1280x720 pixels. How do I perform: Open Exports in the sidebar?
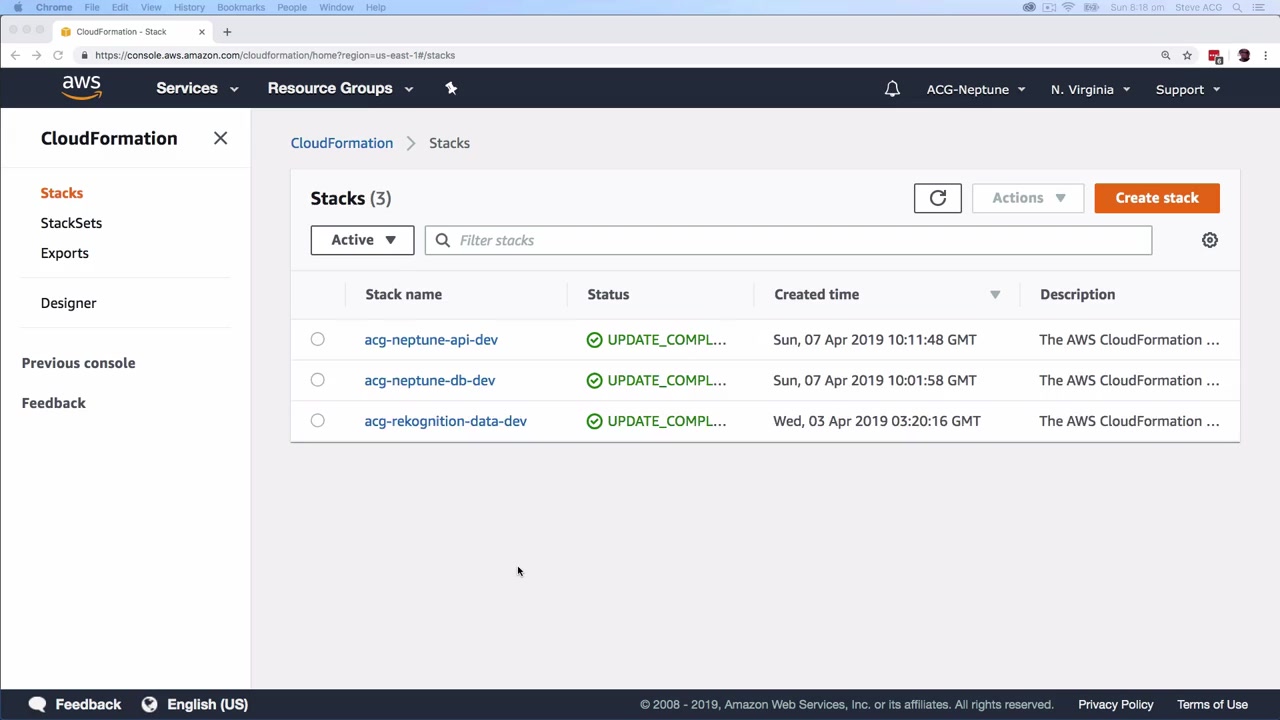pos(65,253)
